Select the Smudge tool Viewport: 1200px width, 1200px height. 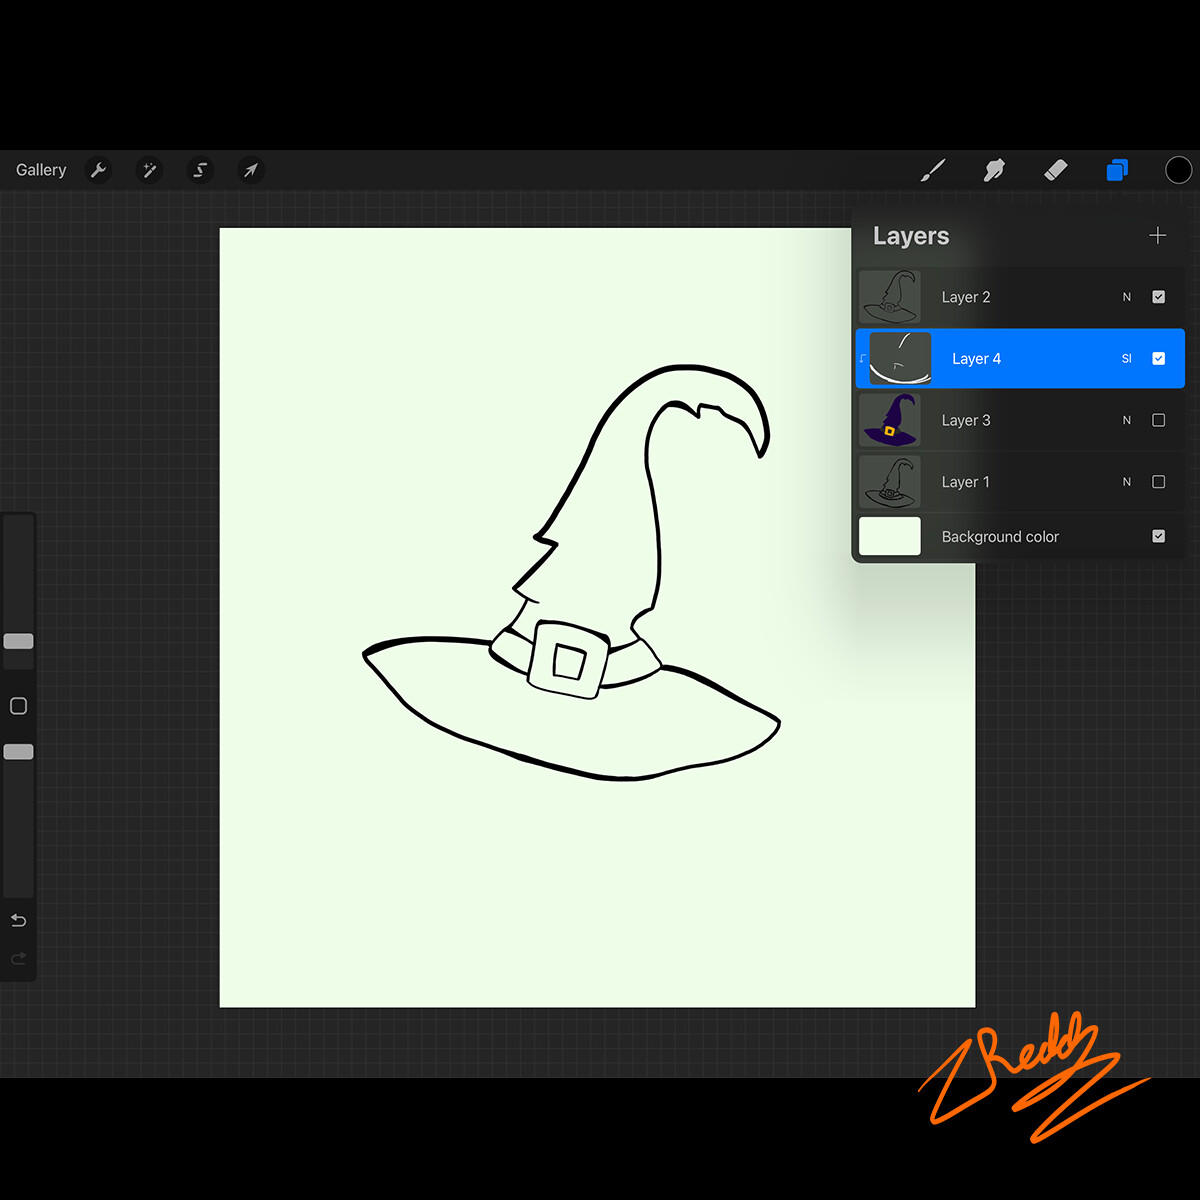pyautogui.click(x=994, y=170)
